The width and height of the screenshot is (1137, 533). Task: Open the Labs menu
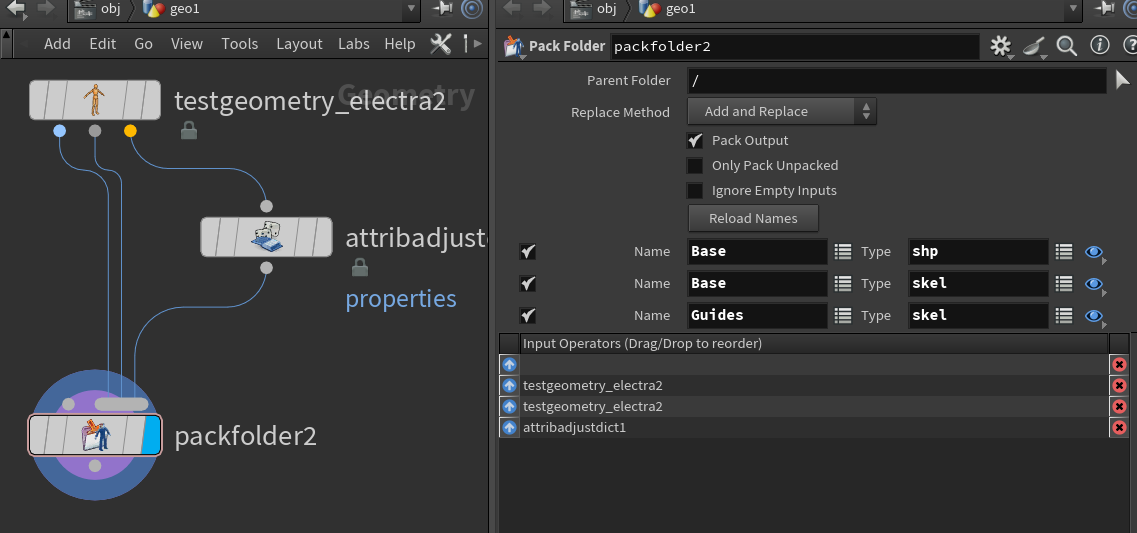click(353, 44)
